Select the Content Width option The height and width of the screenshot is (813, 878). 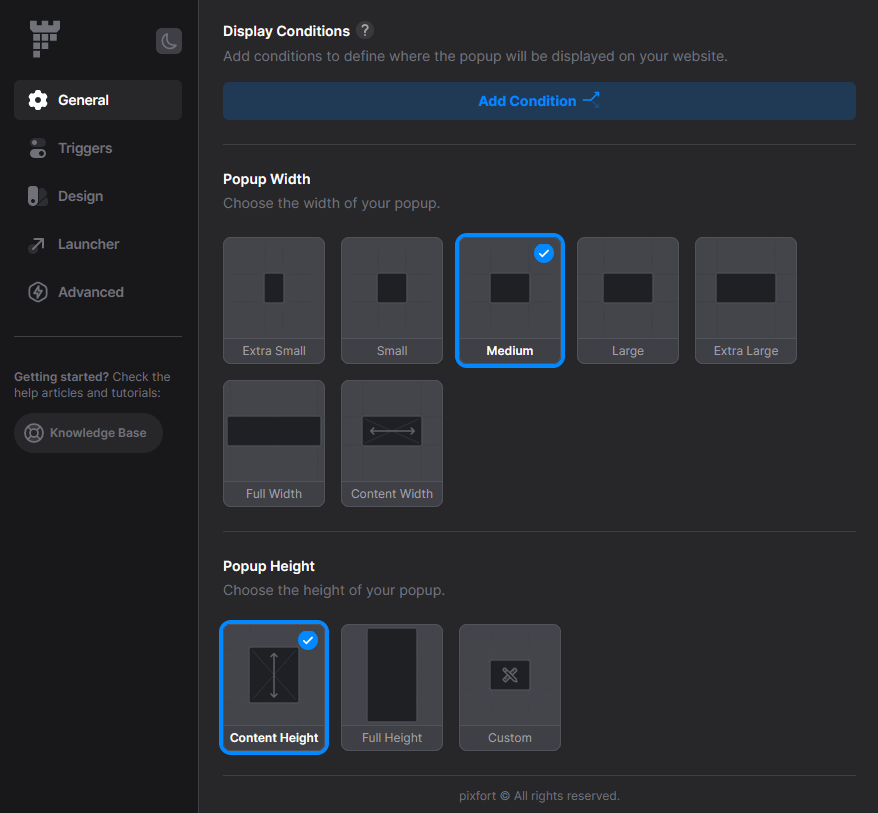[391, 443]
